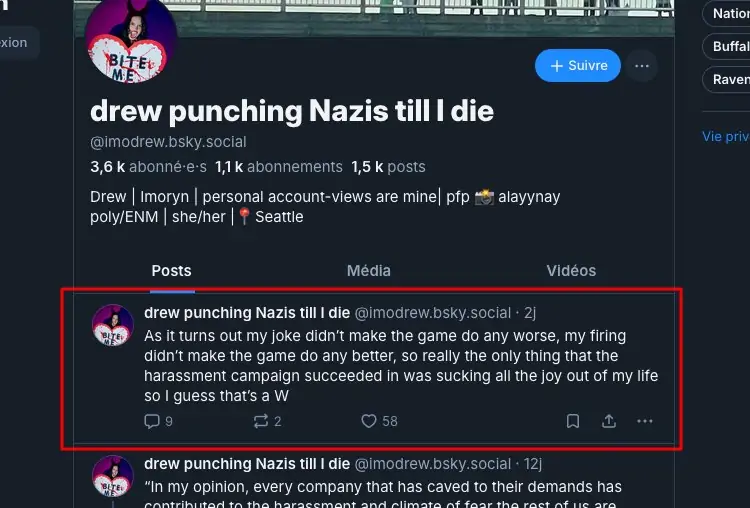750x508 pixels.
Task: Click avatar on the second post
Action: [113, 476]
